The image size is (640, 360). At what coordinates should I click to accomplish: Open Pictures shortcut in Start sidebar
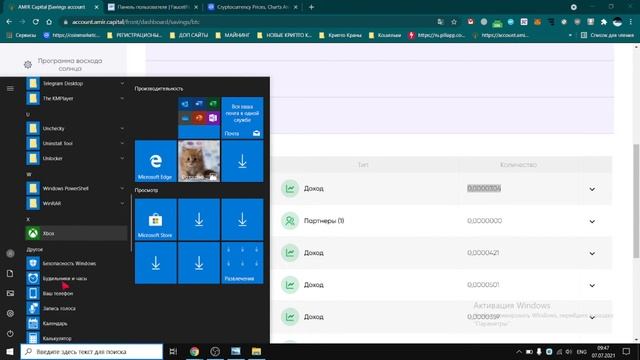[10, 293]
